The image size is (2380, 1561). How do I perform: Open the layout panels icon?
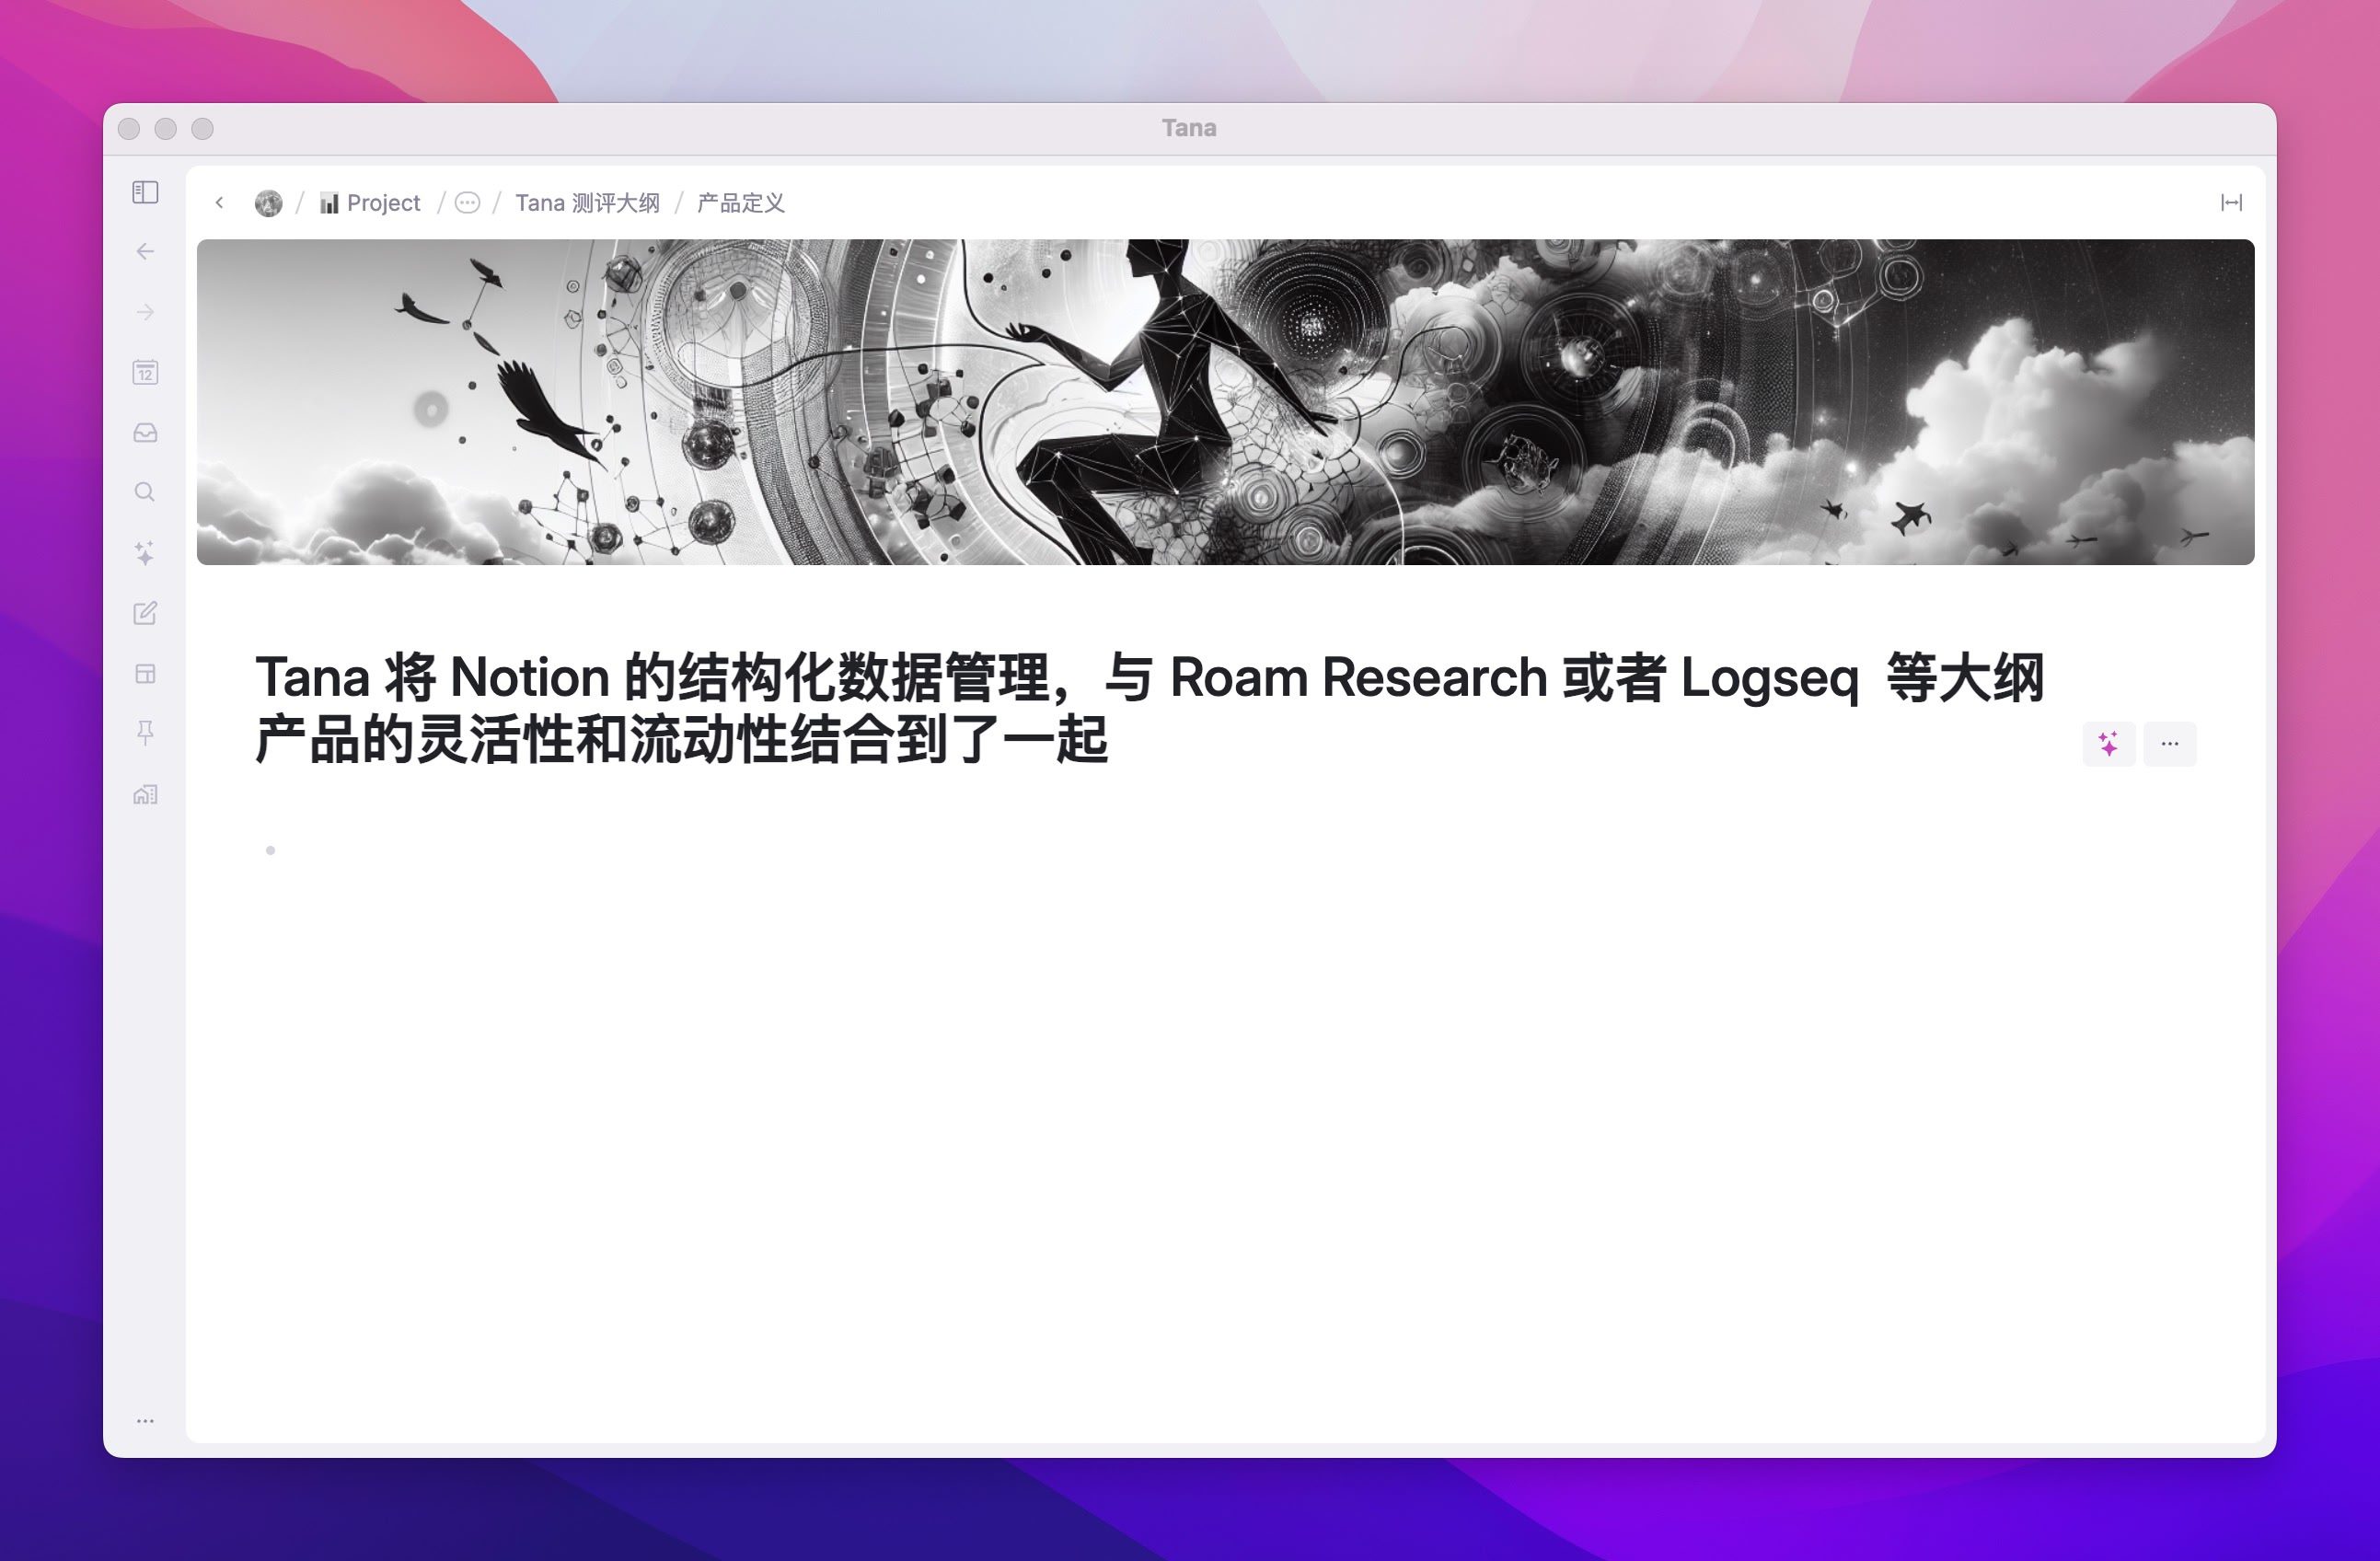coord(145,674)
